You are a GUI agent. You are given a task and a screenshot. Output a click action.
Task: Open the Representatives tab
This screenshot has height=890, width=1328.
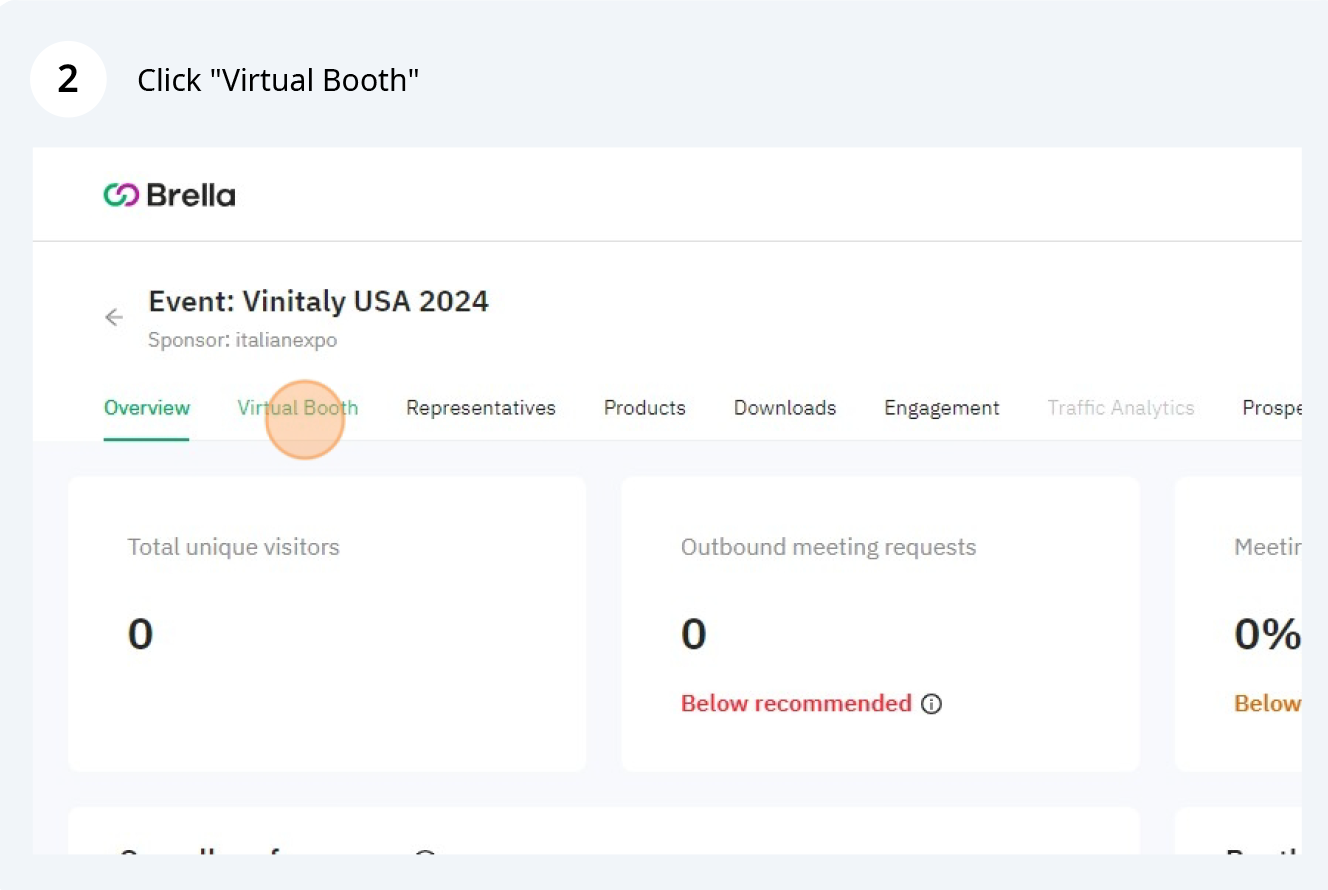(481, 408)
